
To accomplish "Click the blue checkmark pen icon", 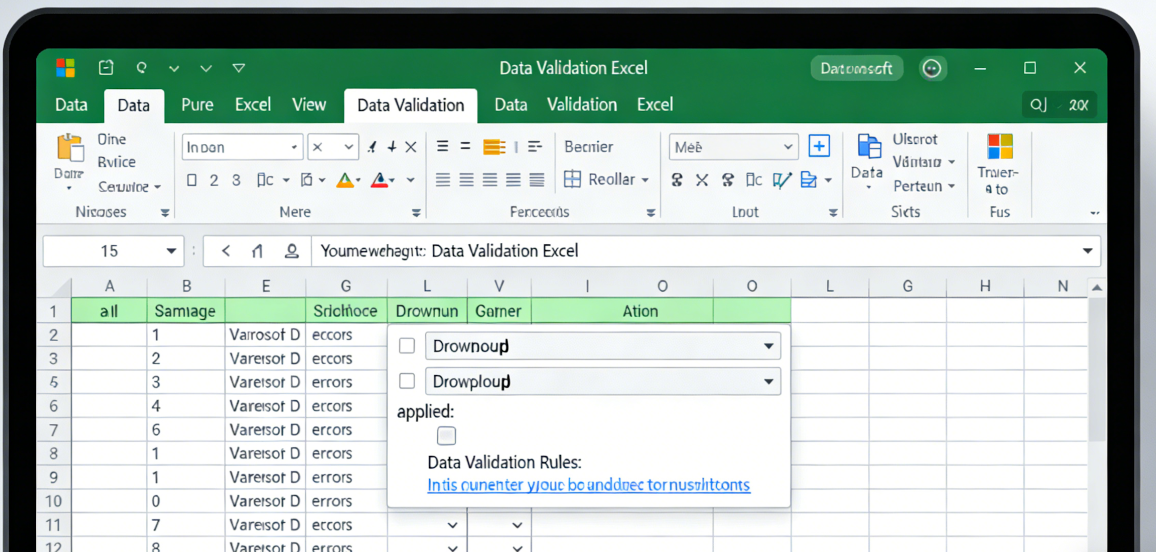I will (x=781, y=180).
